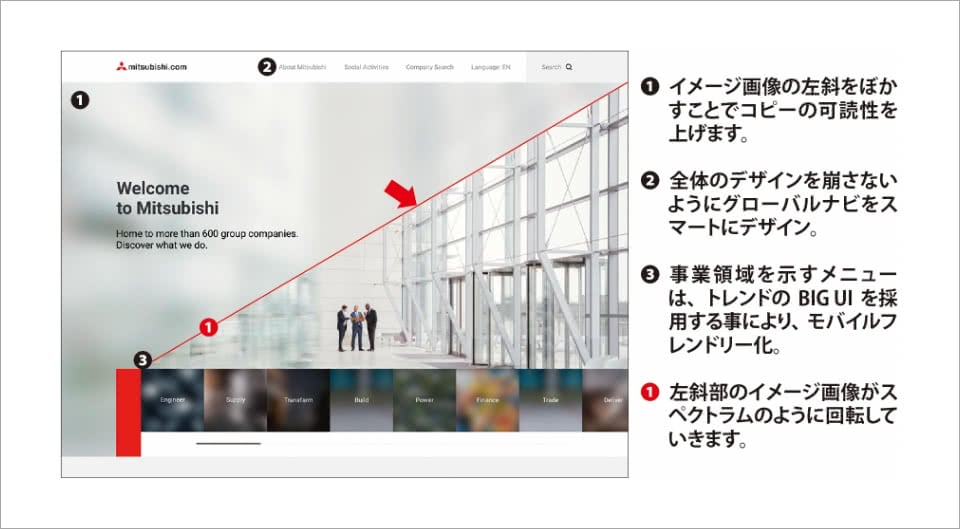Open the Transform tile

(298, 400)
